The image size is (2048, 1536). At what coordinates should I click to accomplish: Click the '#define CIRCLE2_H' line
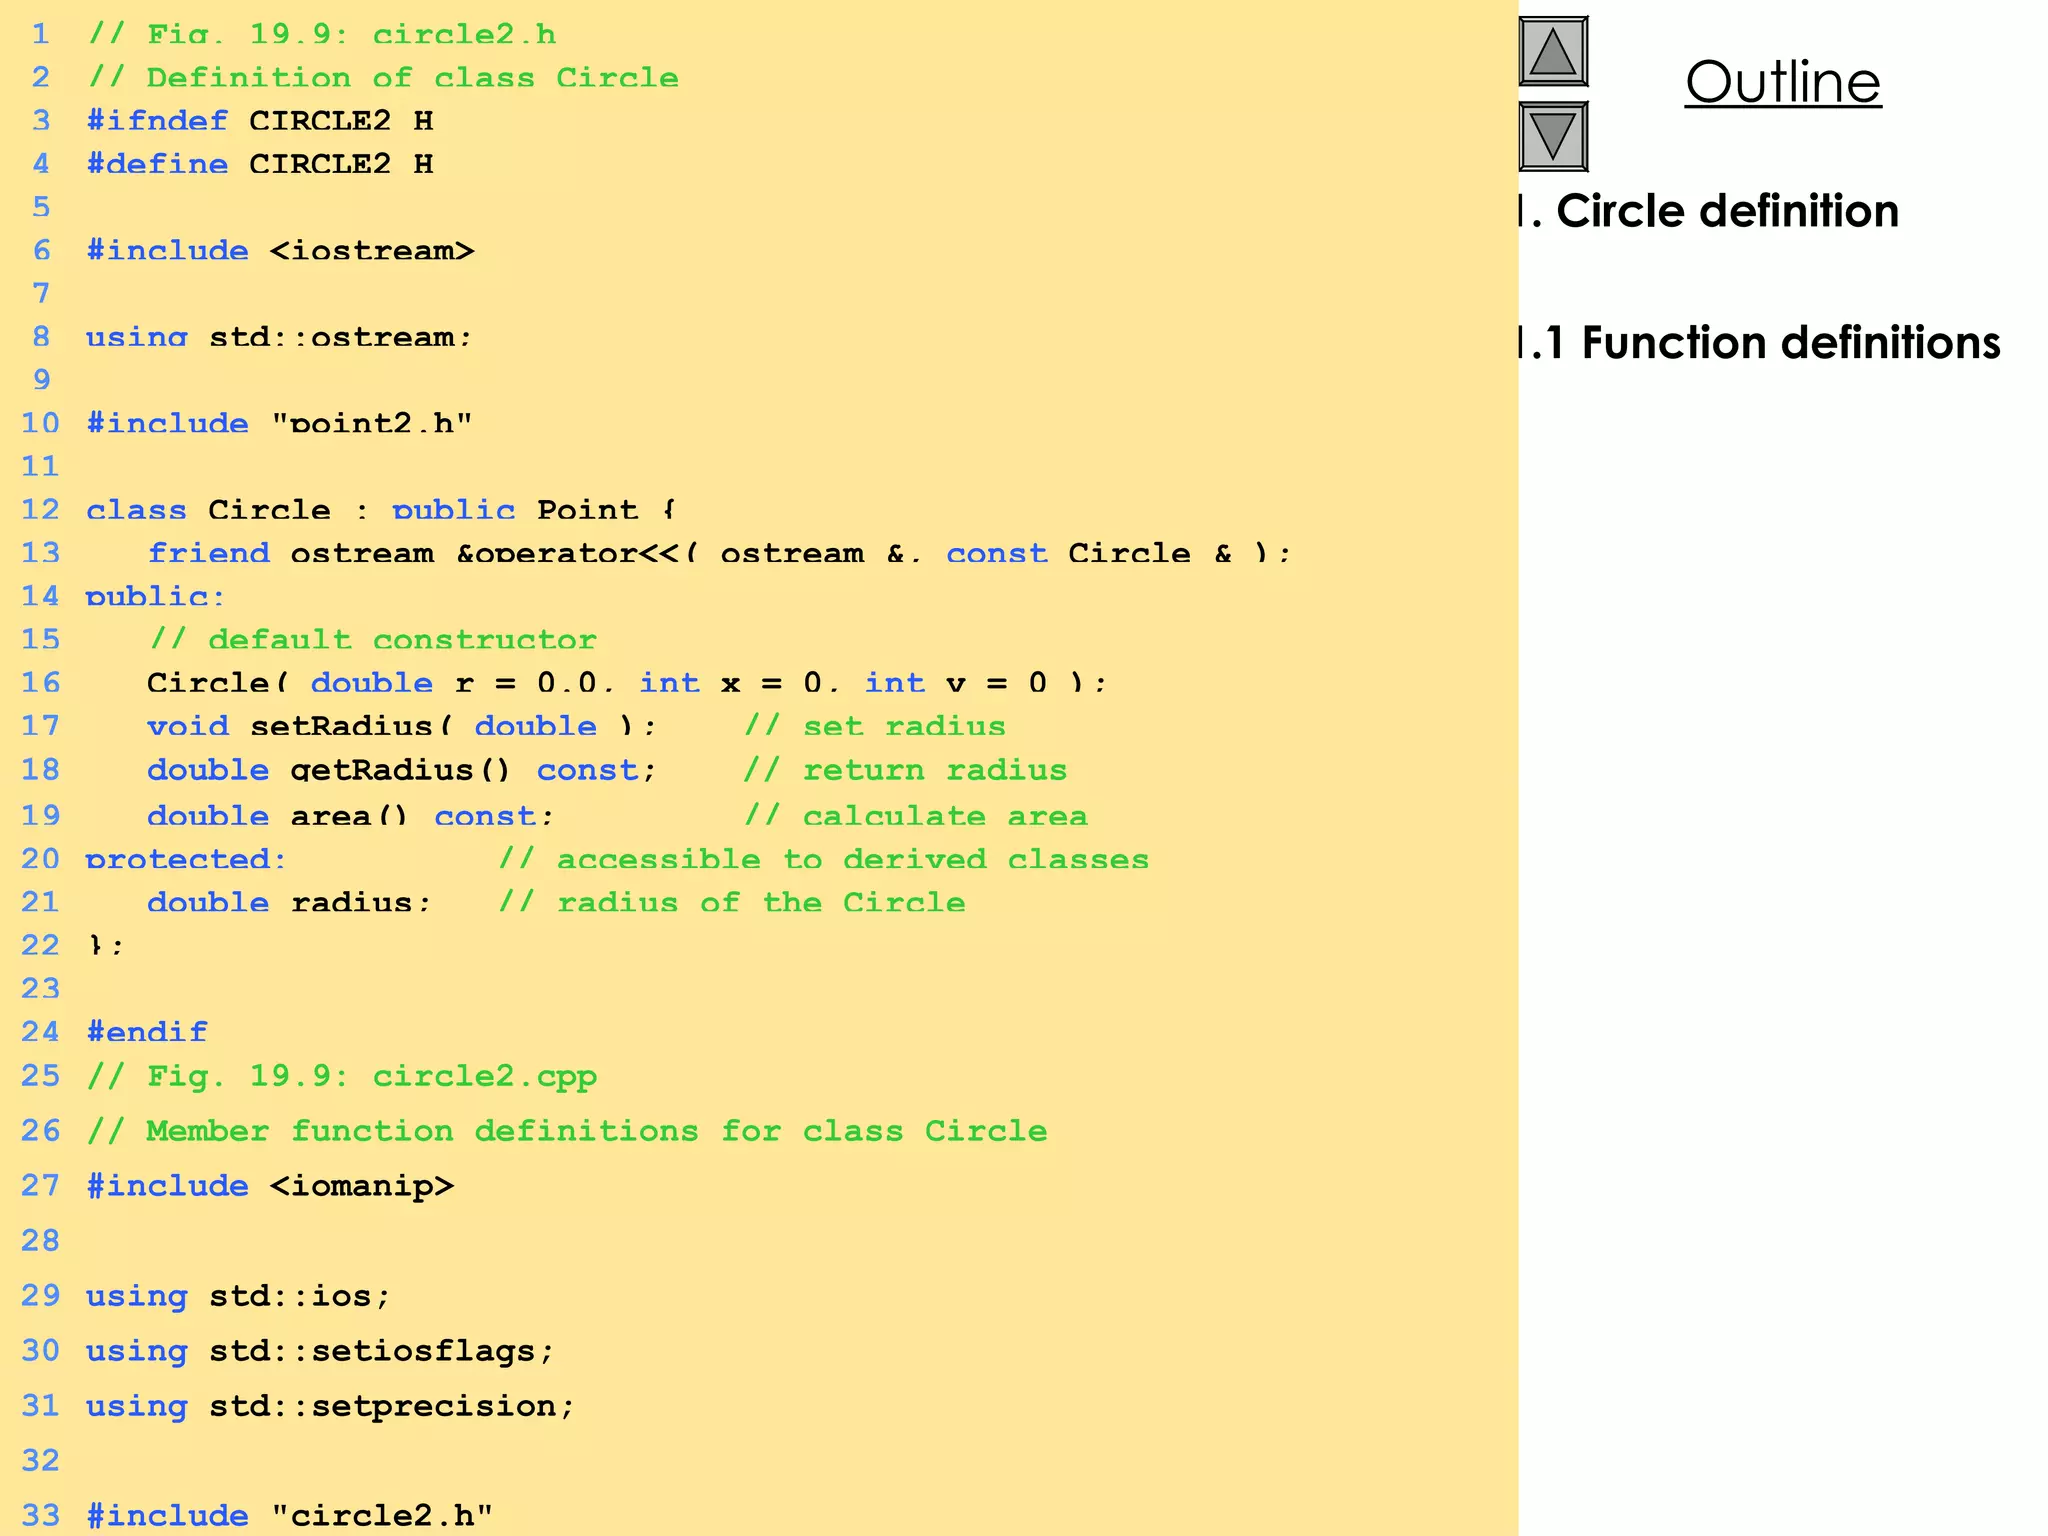(x=260, y=164)
